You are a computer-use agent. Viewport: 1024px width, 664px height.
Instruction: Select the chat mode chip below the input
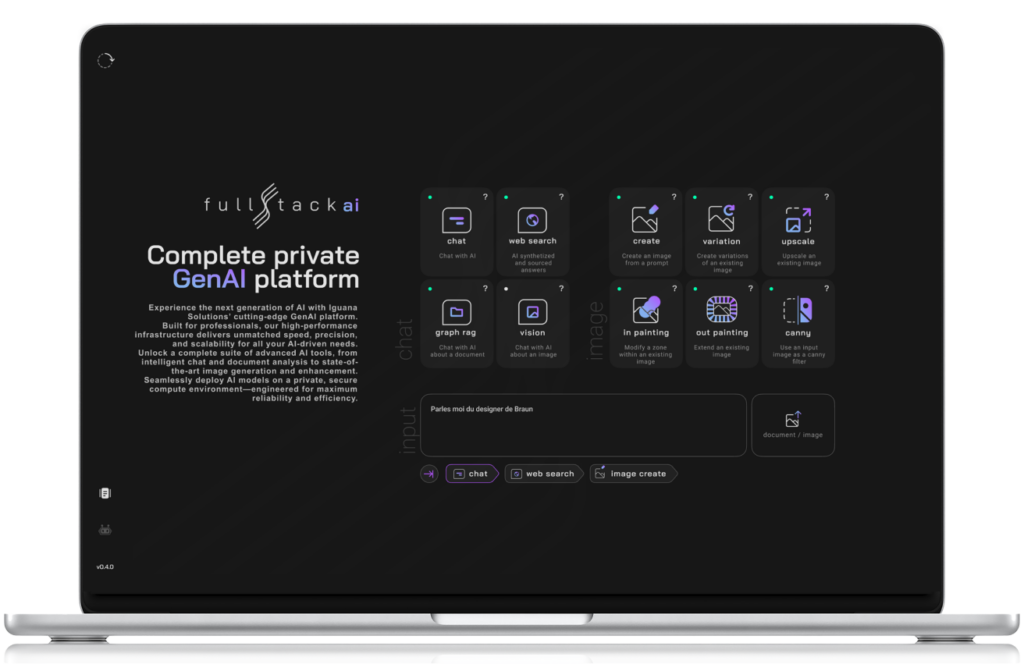(x=472, y=474)
